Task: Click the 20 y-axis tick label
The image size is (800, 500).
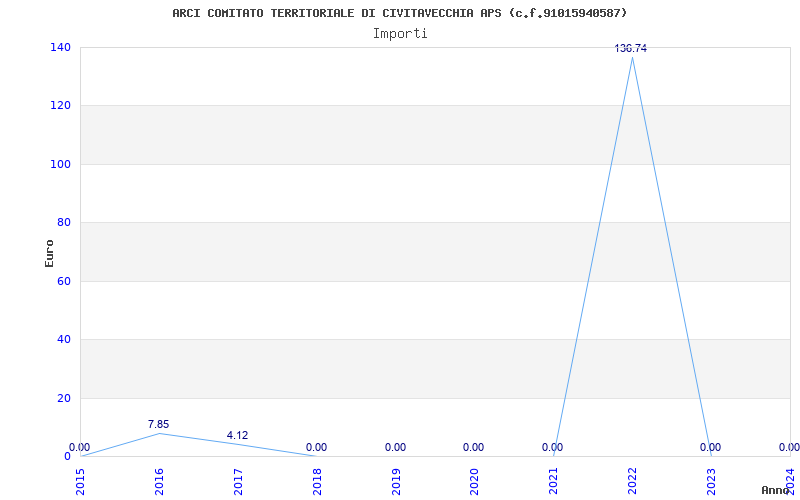Action: tap(64, 398)
